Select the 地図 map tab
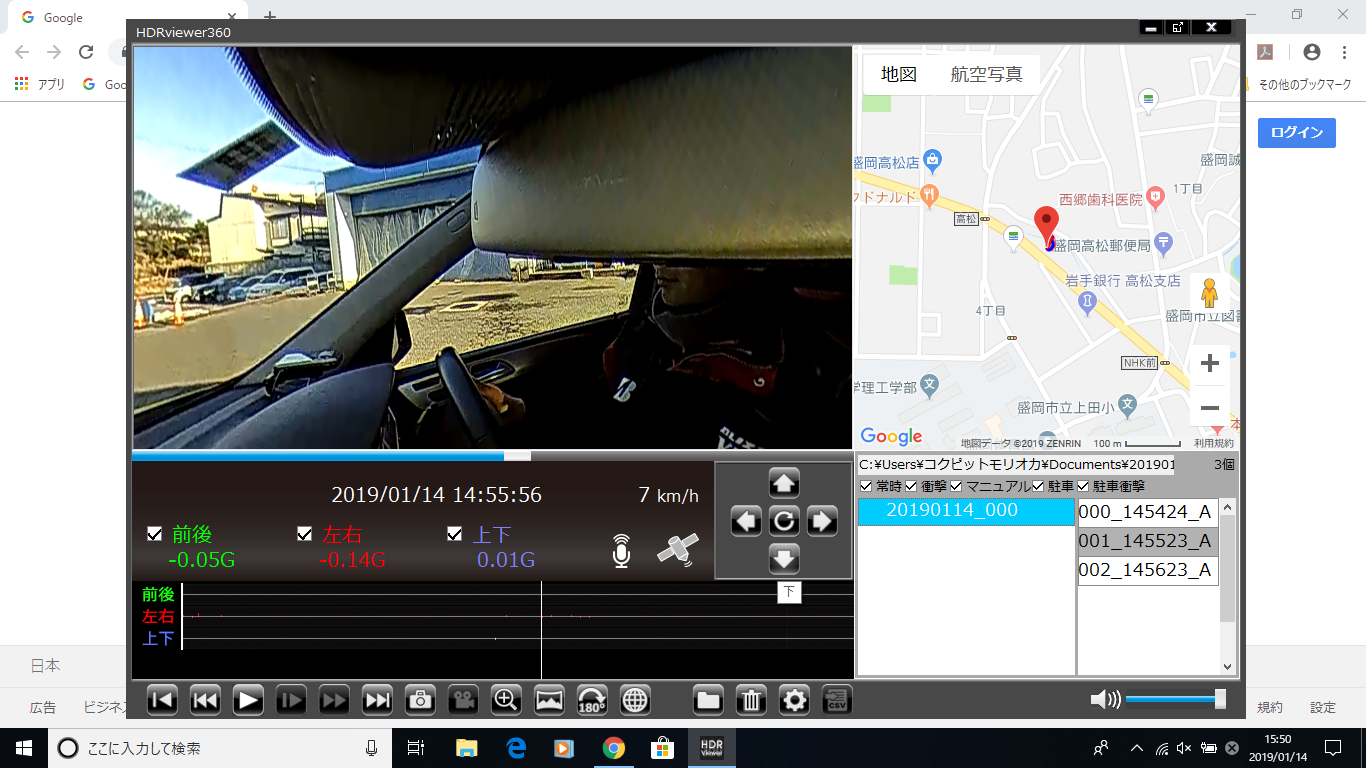Image resolution: width=1366 pixels, height=768 pixels. click(x=898, y=75)
